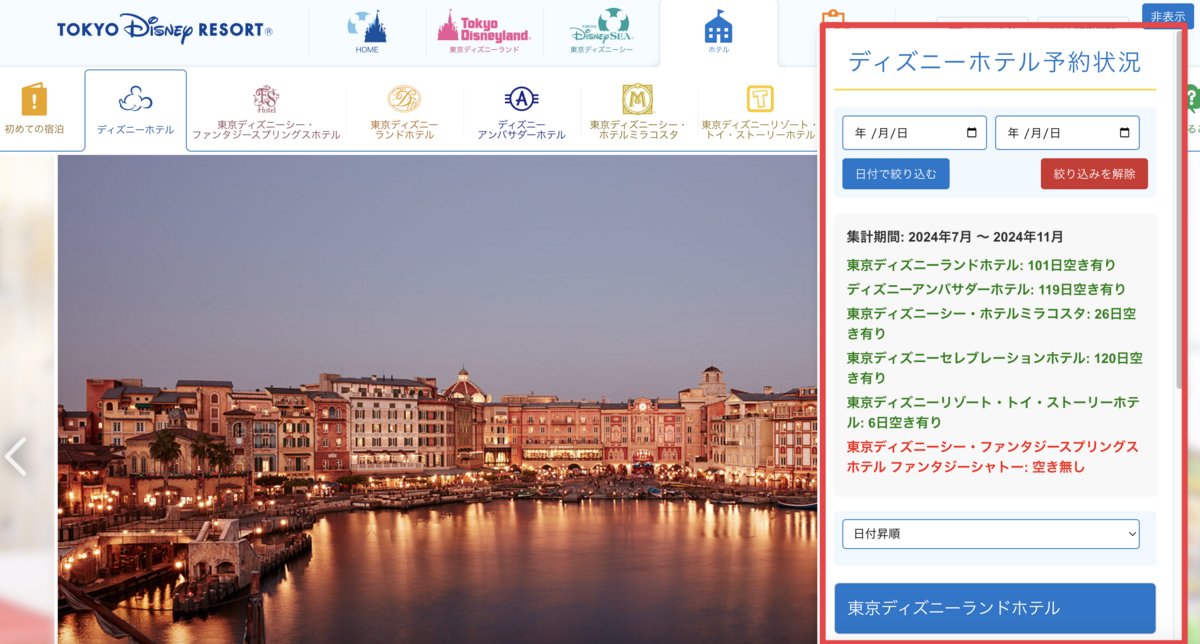This screenshot has width=1200, height=644.
Task: Open the 東京ディズニーランドホテル nav tab
Action: tap(404, 112)
